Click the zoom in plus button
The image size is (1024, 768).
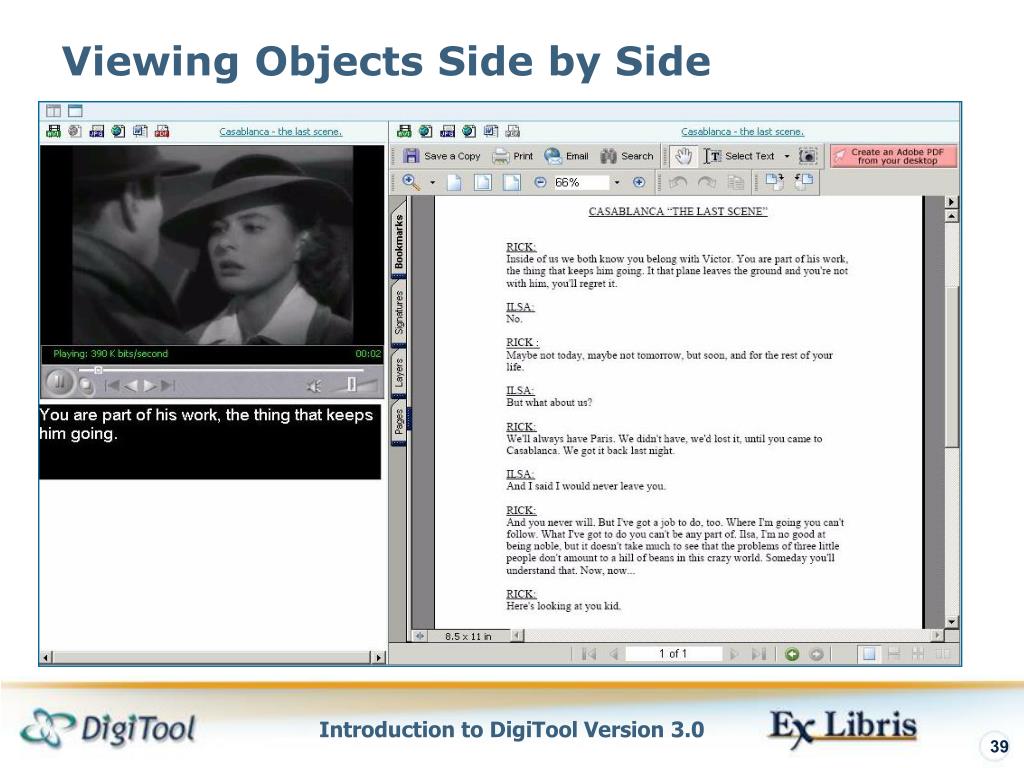[639, 182]
